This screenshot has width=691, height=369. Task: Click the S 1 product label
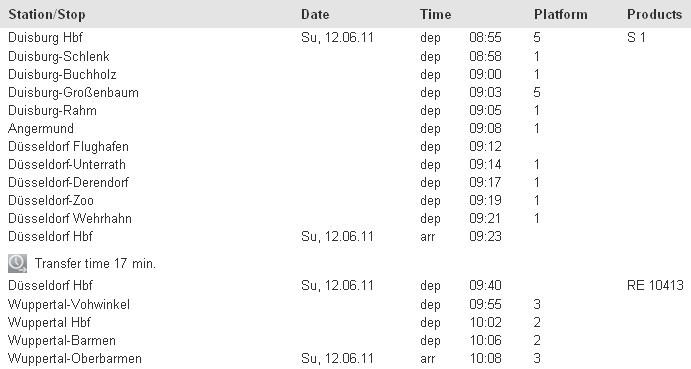pos(636,37)
